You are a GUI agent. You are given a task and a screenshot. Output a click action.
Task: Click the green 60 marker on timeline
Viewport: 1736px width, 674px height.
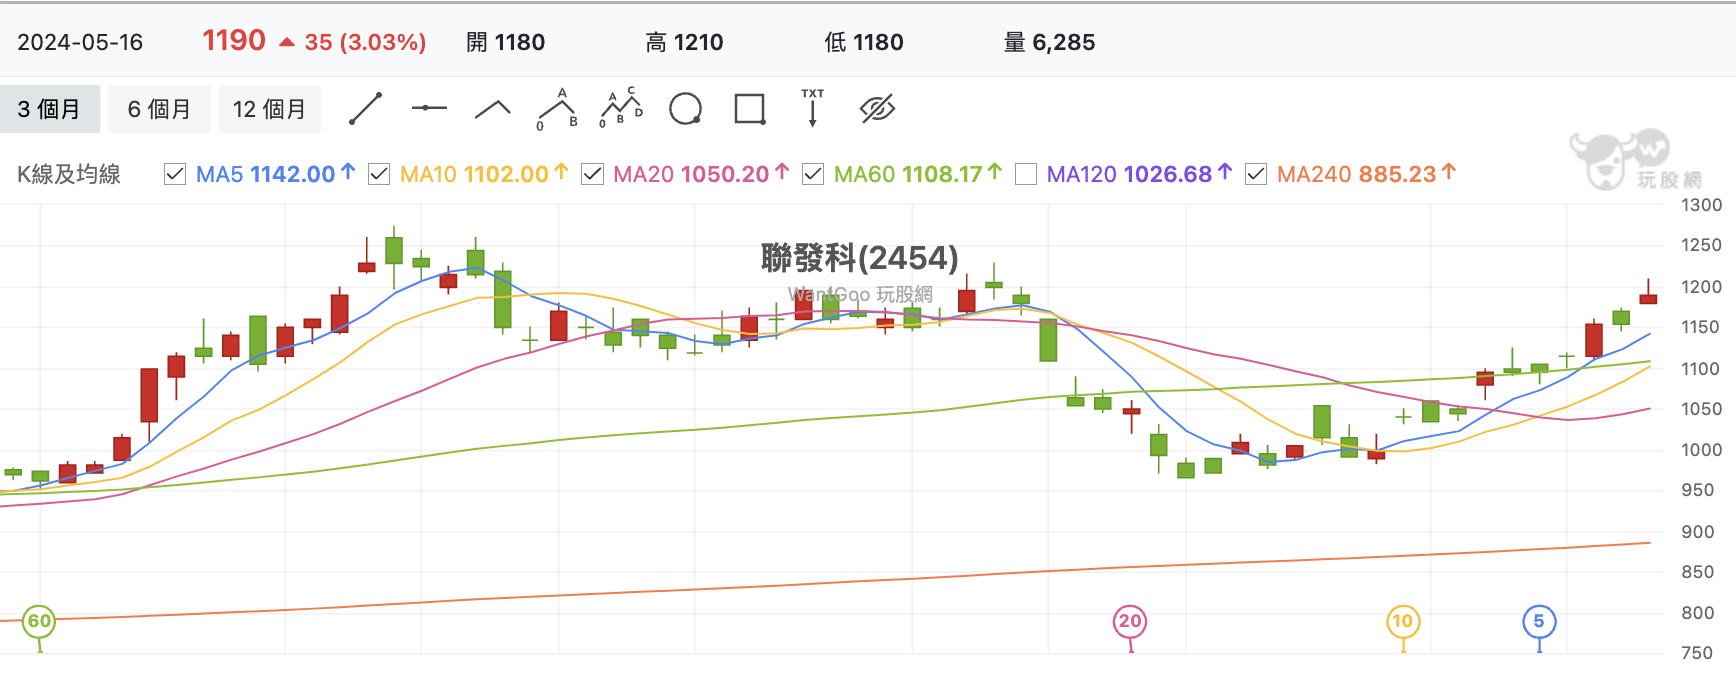(x=39, y=622)
